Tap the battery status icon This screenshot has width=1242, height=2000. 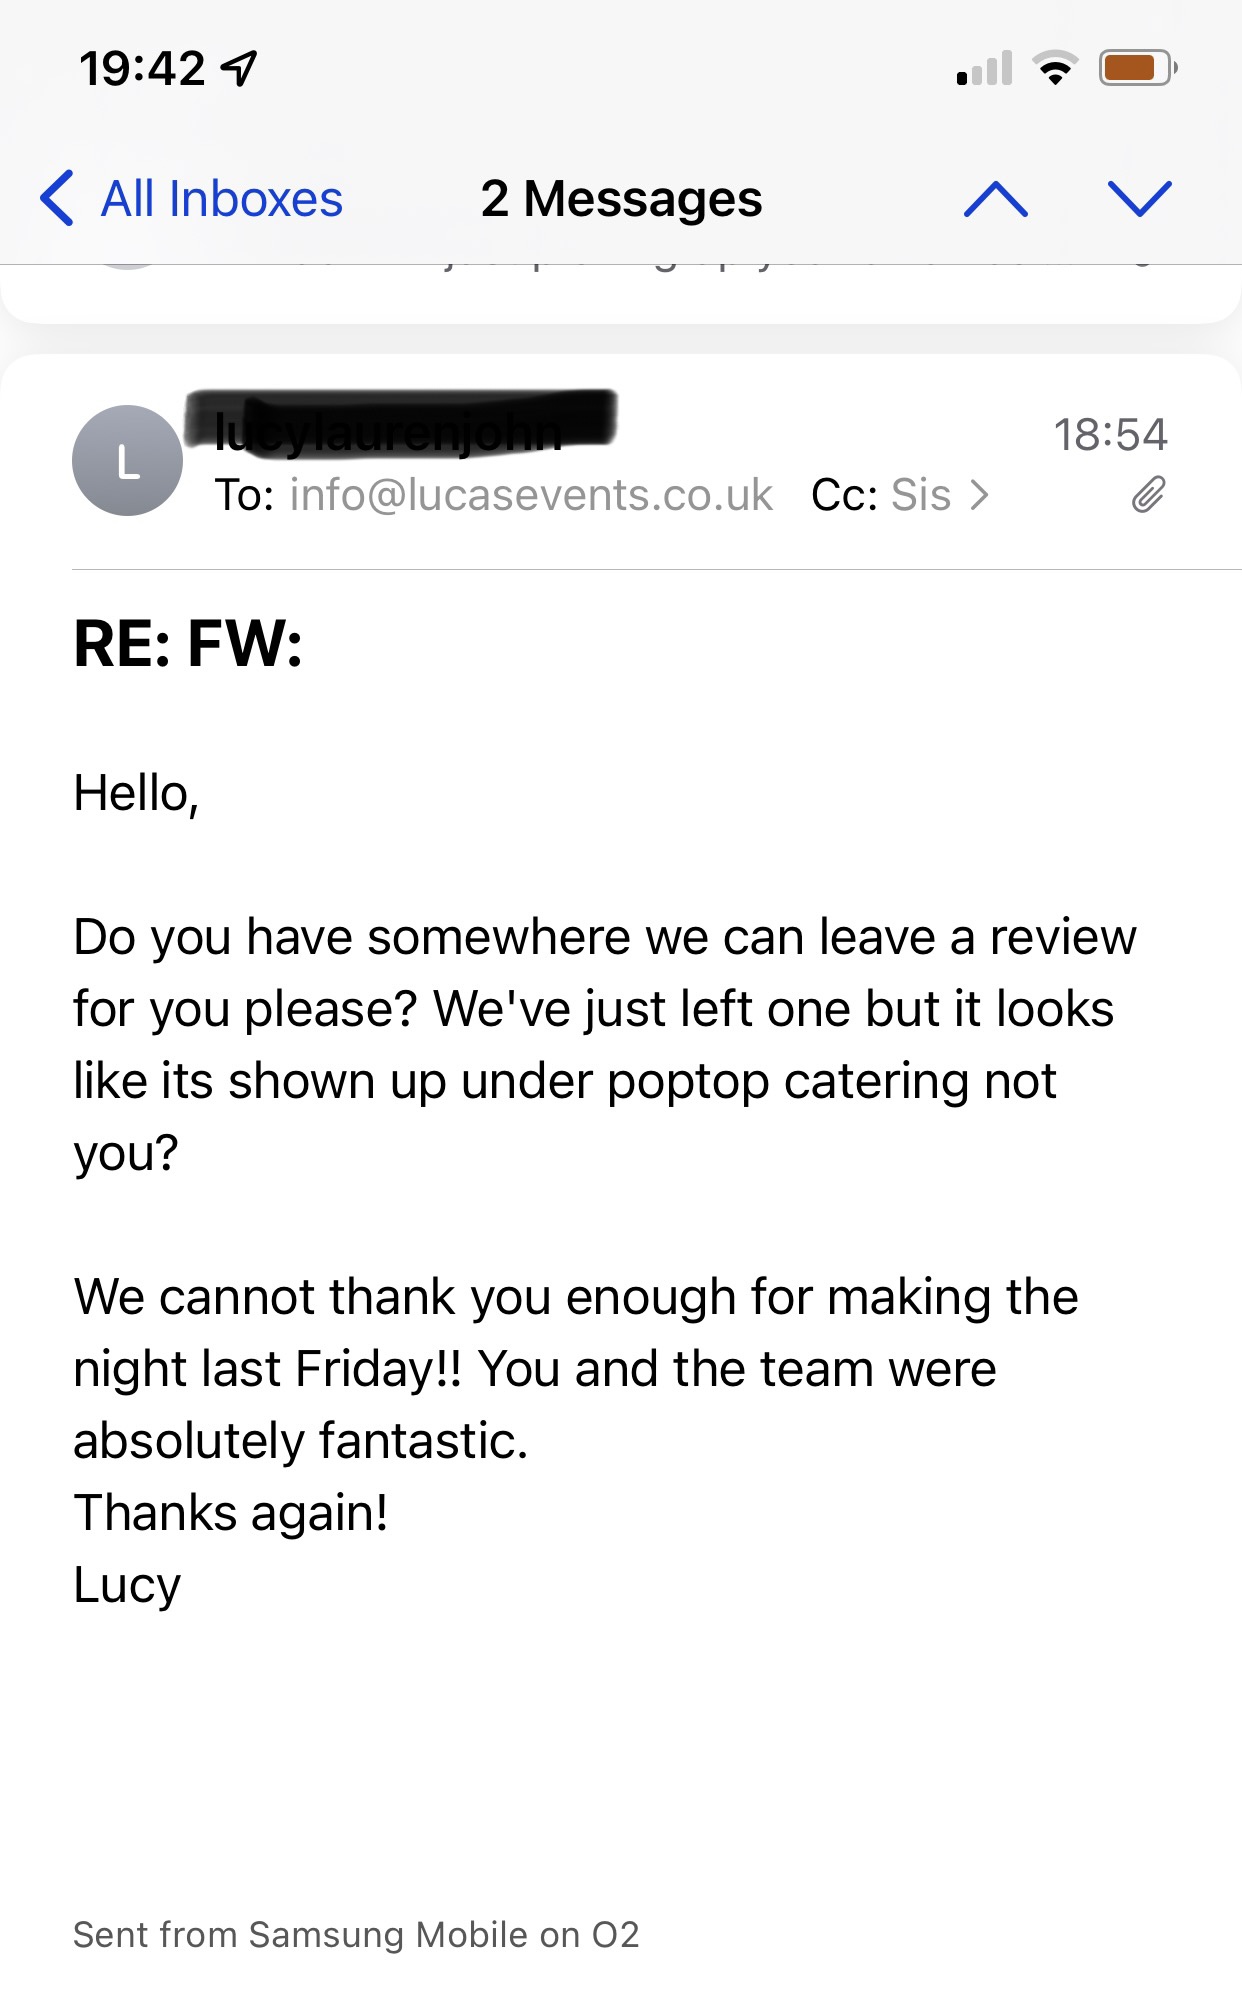(1138, 68)
